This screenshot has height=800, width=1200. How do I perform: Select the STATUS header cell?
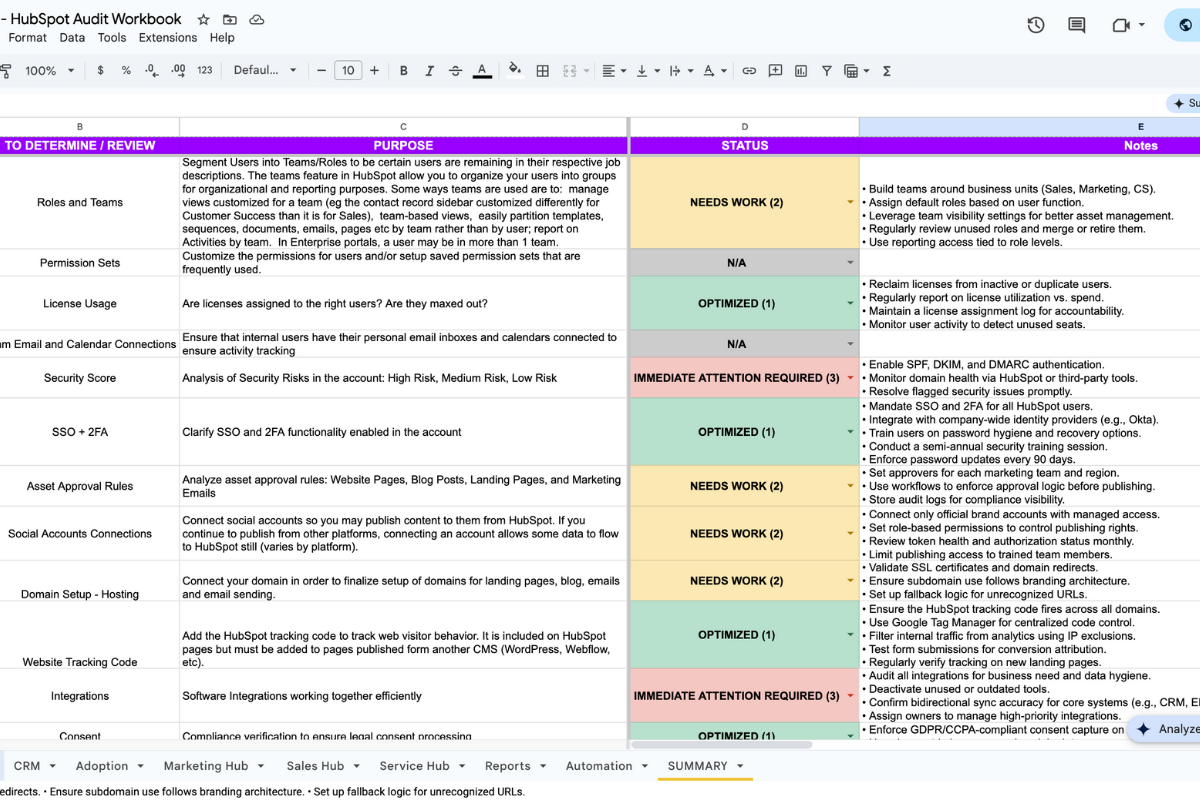(x=744, y=146)
